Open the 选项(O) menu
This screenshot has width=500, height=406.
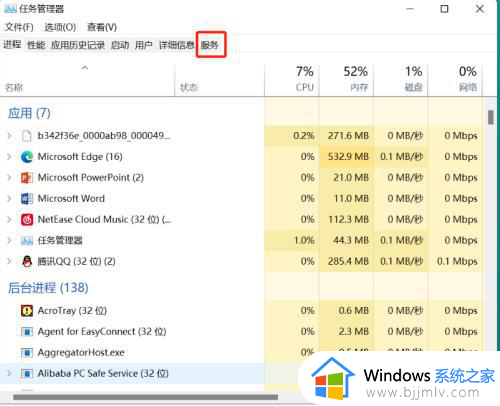(x=60, y=27)
